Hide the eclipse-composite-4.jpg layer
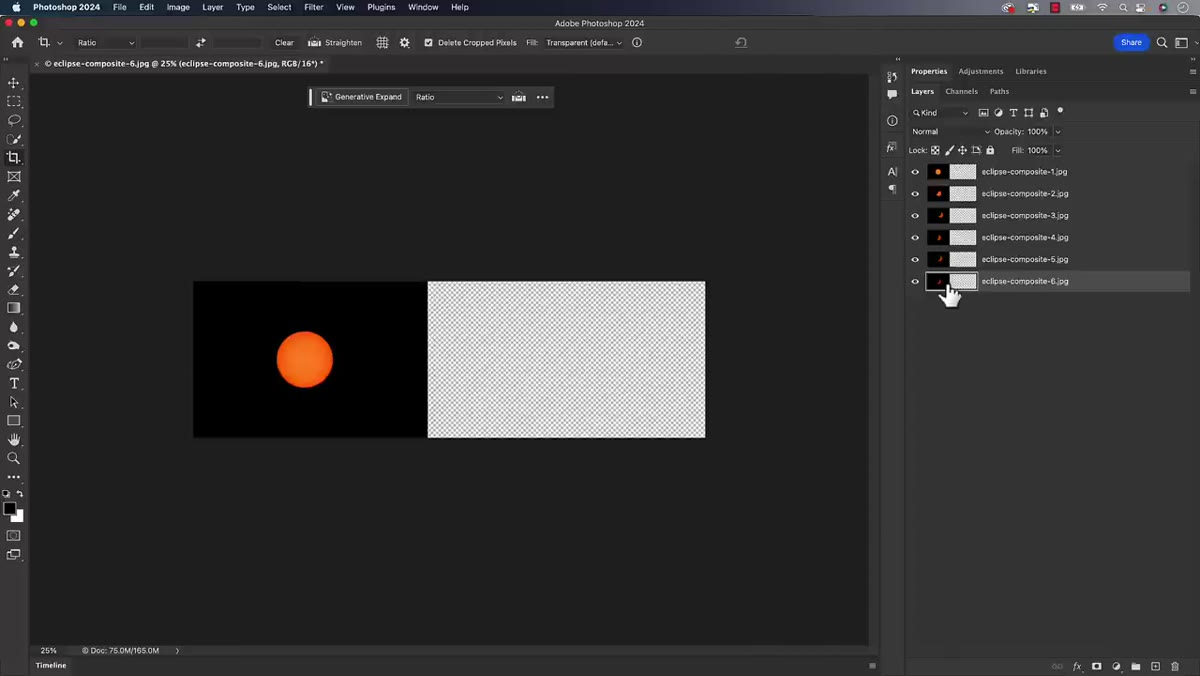 (915, 238)
